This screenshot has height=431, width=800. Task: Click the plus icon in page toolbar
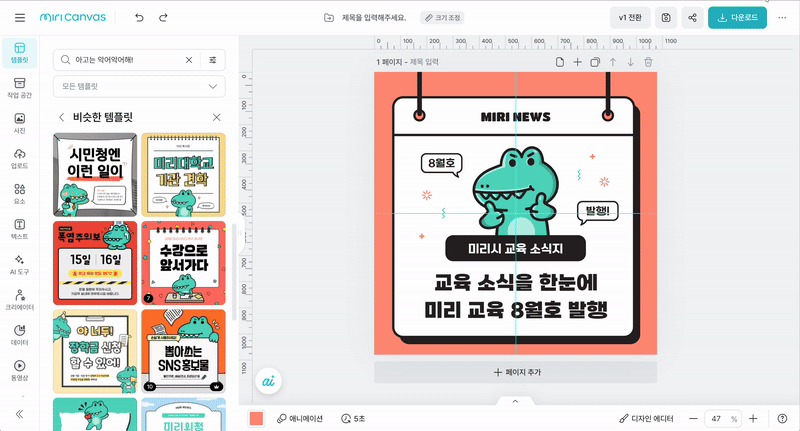(577, 62)
